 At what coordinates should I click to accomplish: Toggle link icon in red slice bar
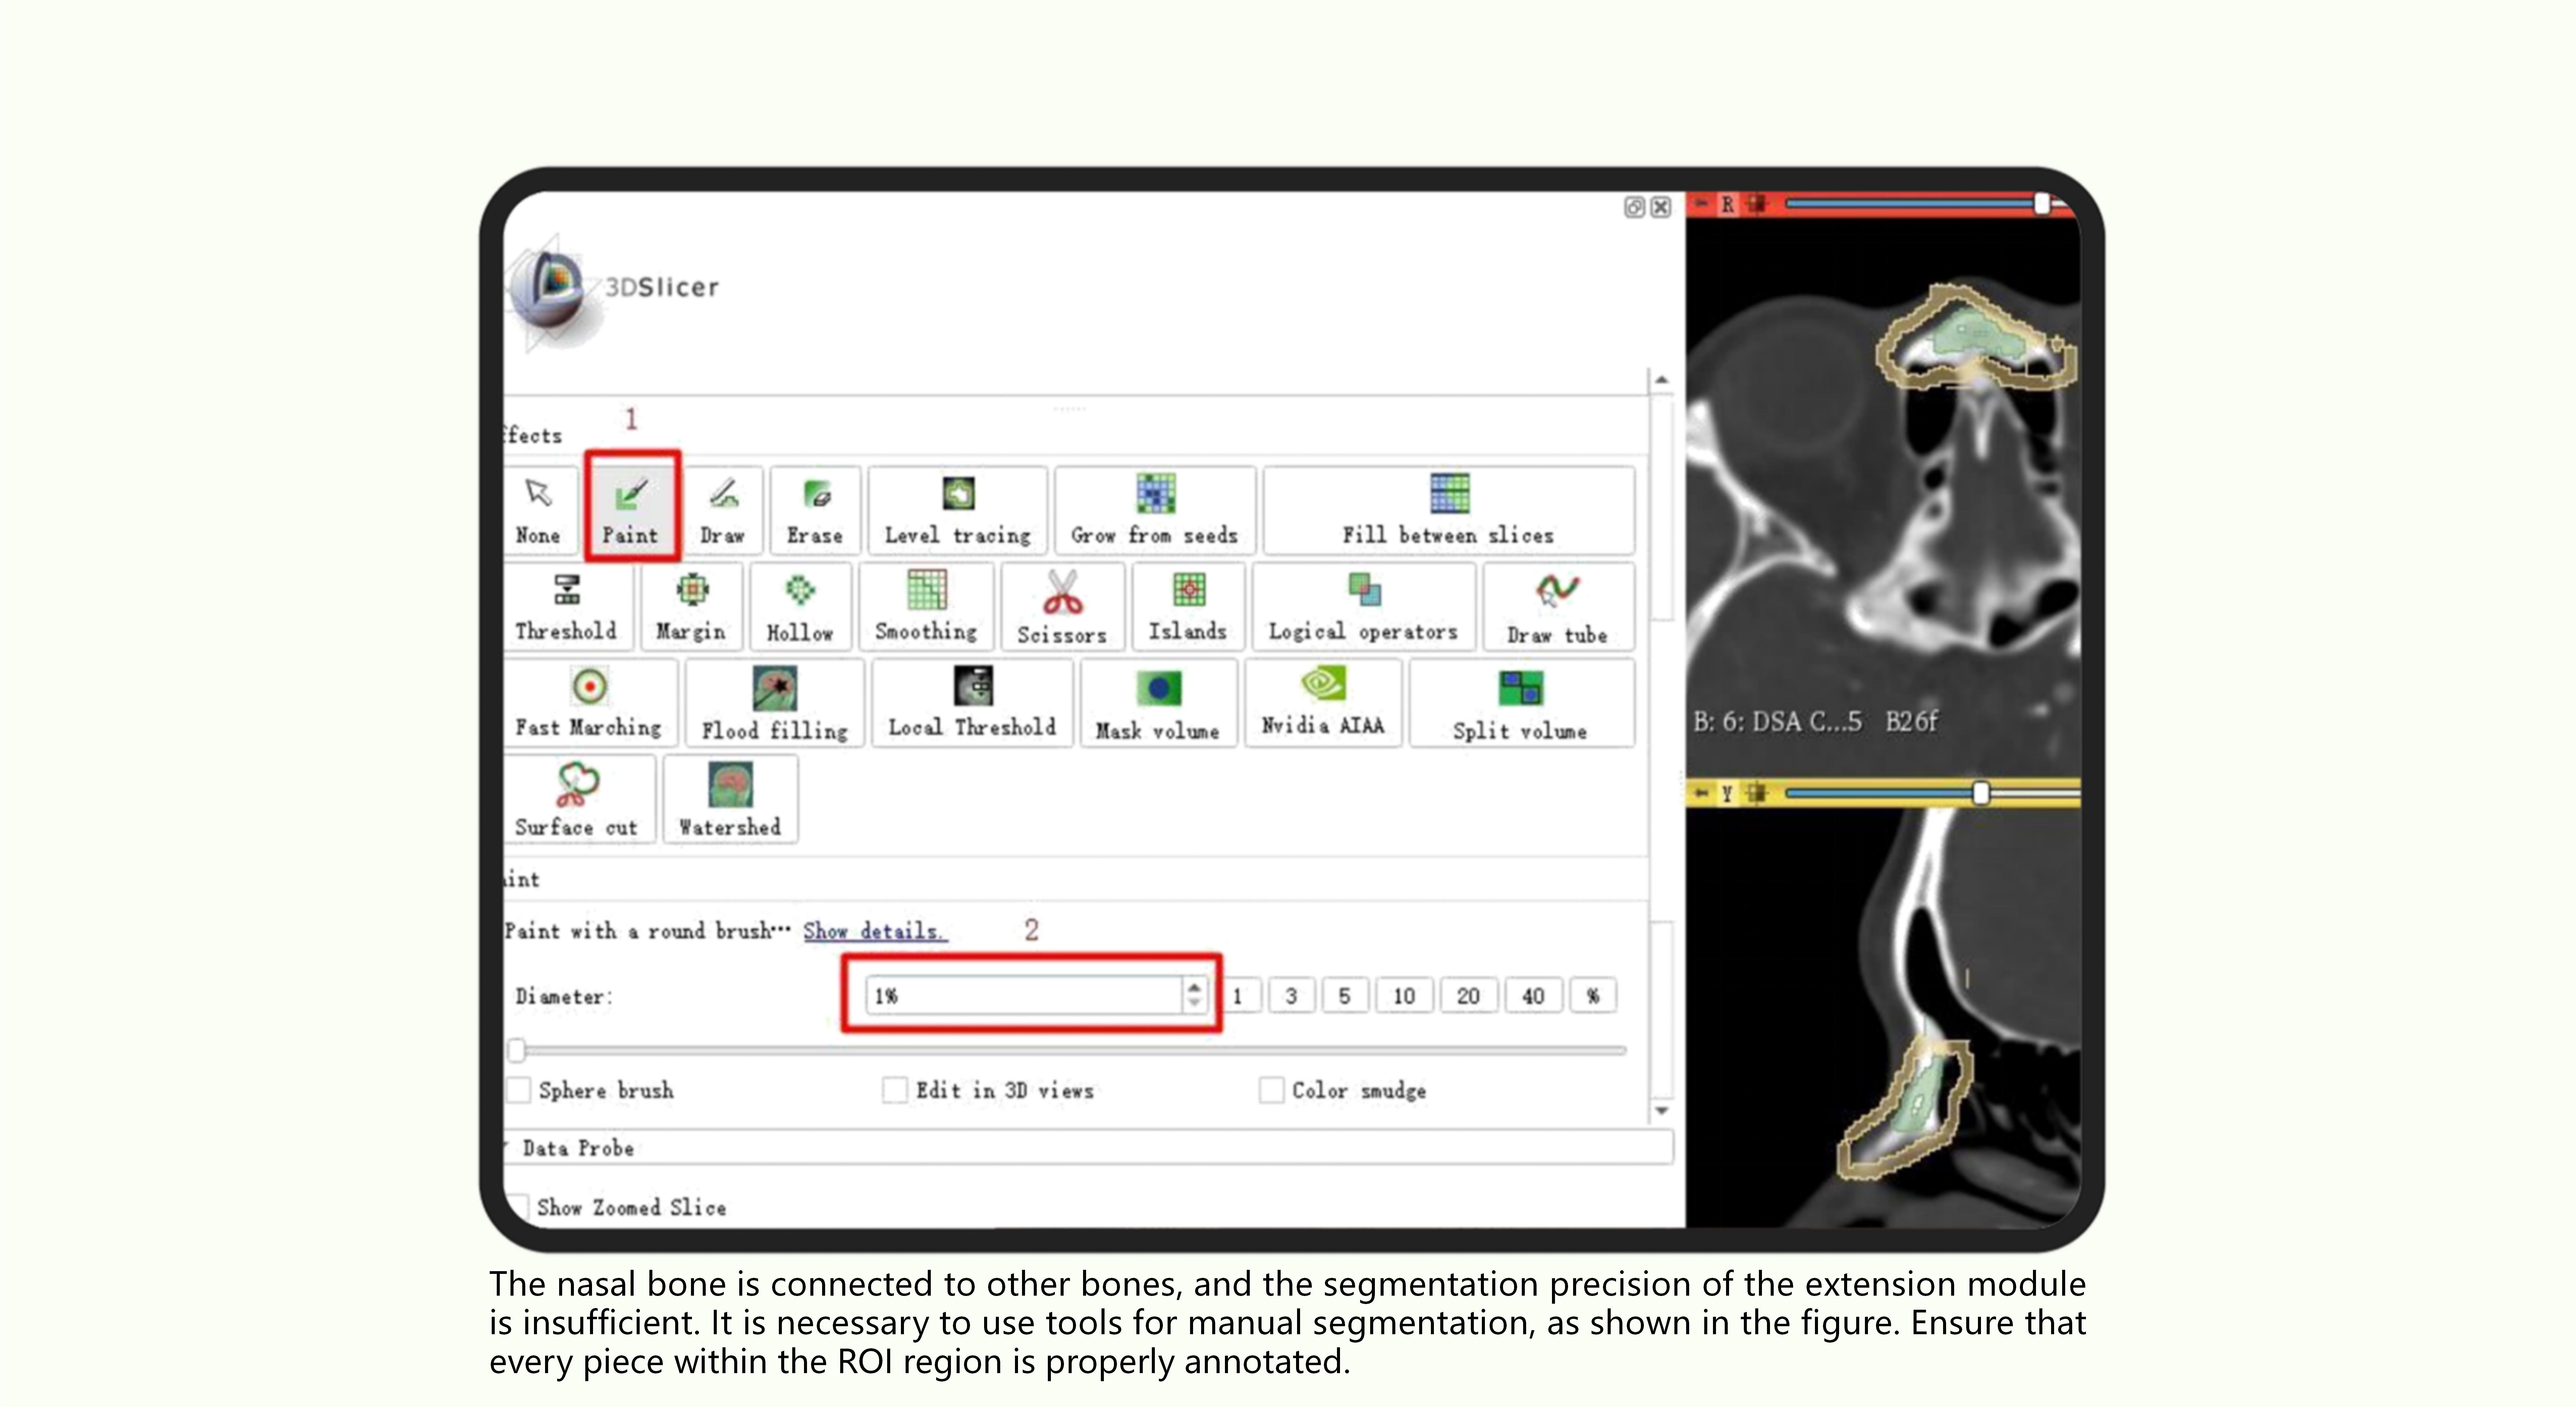tap(1757, 204)
